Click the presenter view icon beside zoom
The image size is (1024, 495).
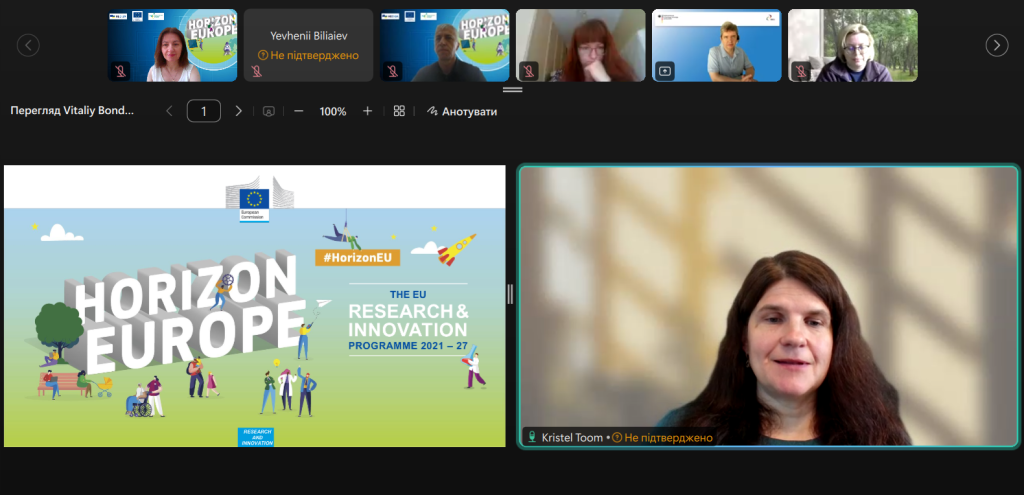[x=268, y=111]
